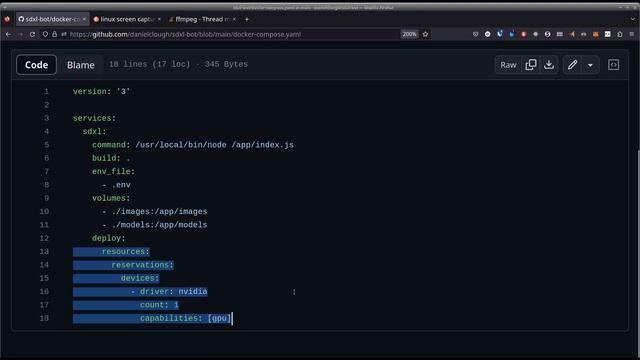Image resolution: width=640 pixels, height=360 pixels.
Task: Close the ffmpeg Thread tab
Action: tap(234, 19)
